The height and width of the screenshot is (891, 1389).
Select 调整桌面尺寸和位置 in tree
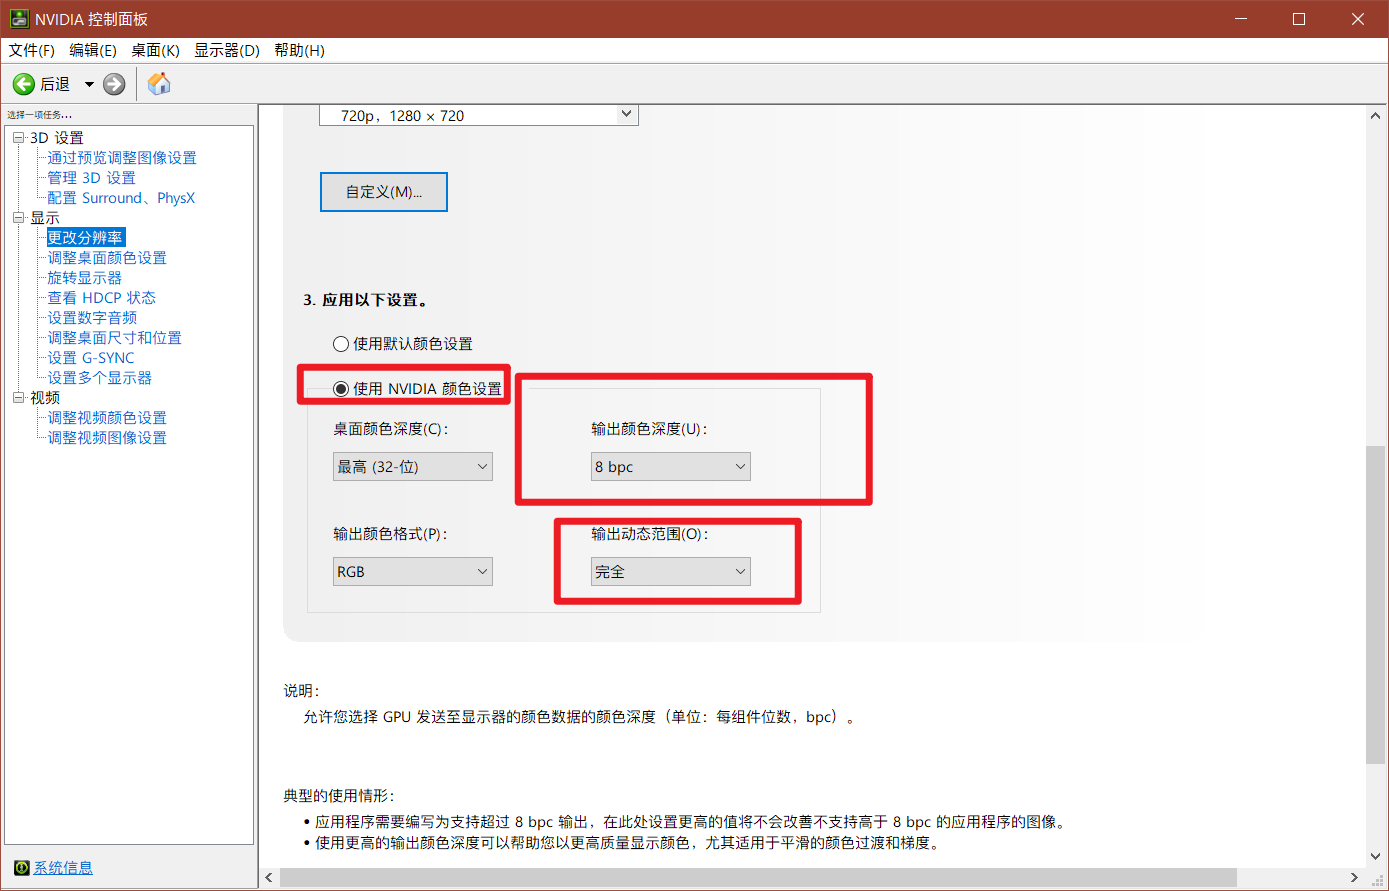[115, 338]
